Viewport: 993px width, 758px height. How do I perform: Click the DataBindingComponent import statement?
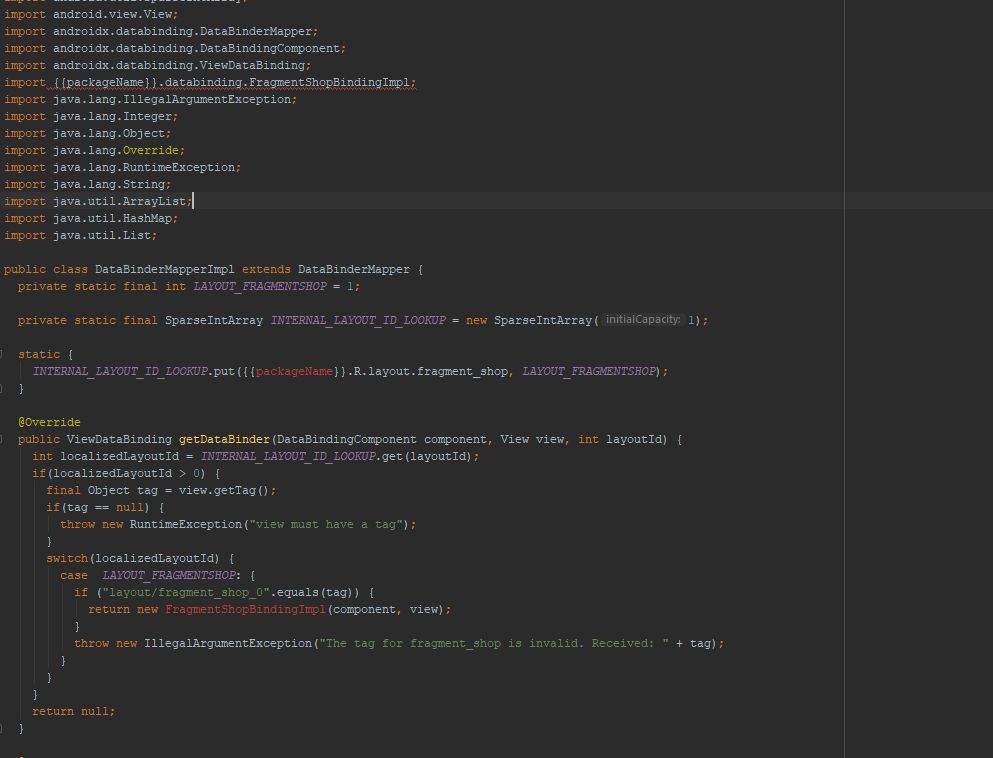tap(175, 48)
